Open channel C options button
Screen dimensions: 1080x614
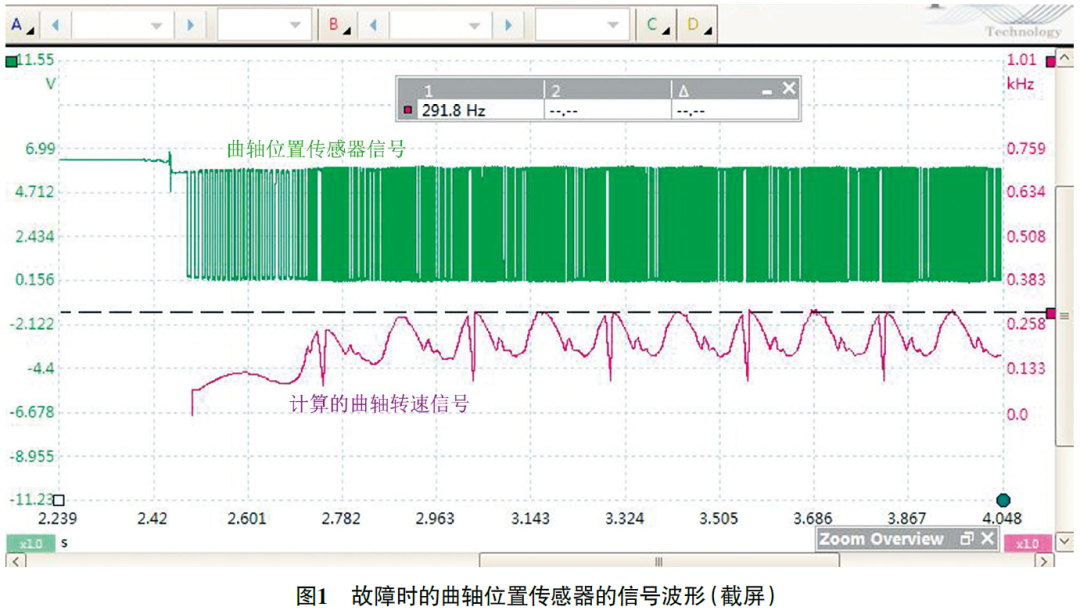(x=657, y=25)
